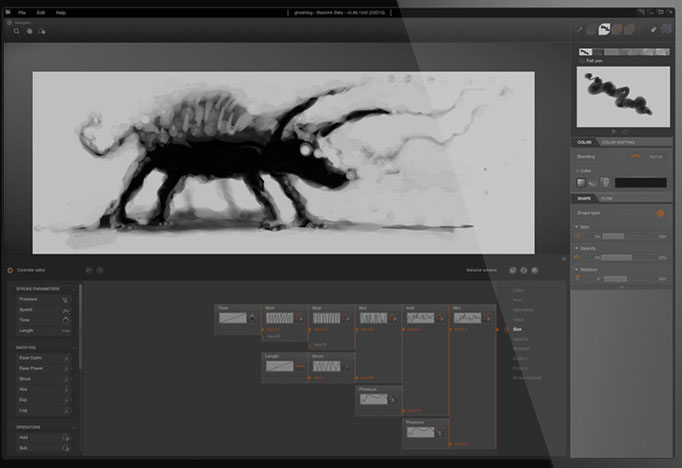This screenshot has width=682, height=468.
Task: Select Sinus in the math functions list
Action: pyautogui.click(x=43, y=379)
